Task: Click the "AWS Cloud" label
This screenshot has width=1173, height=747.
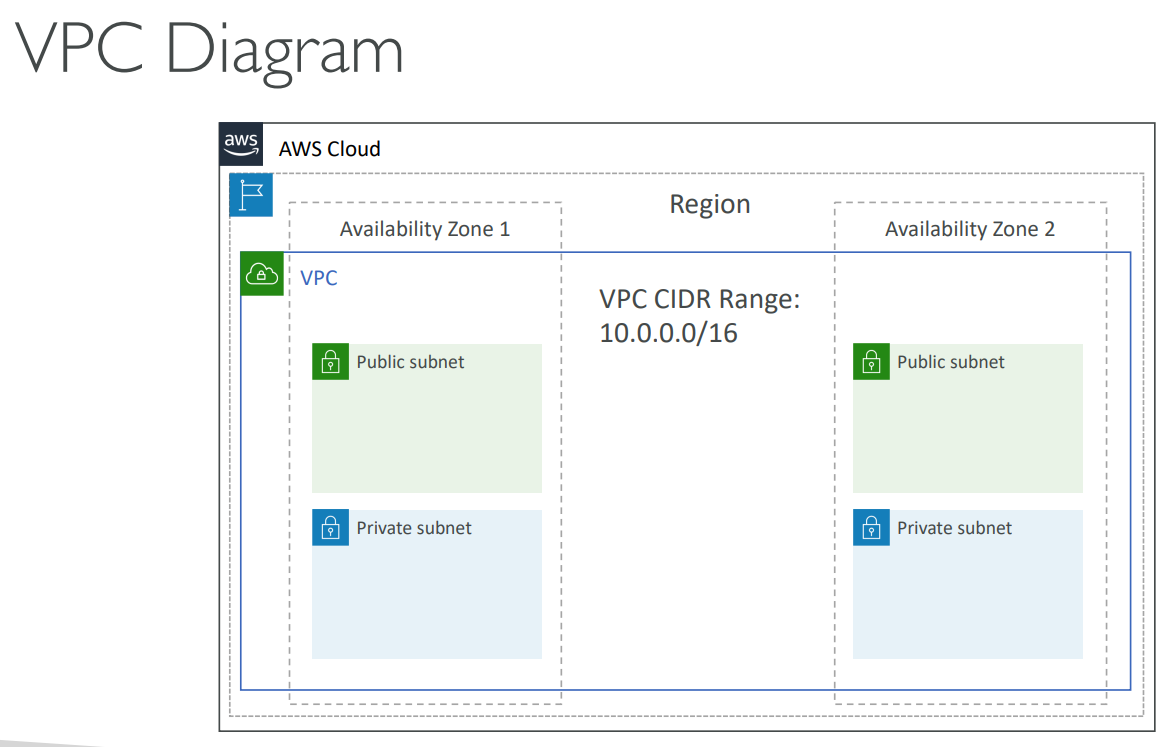Action: coord(329,149)
